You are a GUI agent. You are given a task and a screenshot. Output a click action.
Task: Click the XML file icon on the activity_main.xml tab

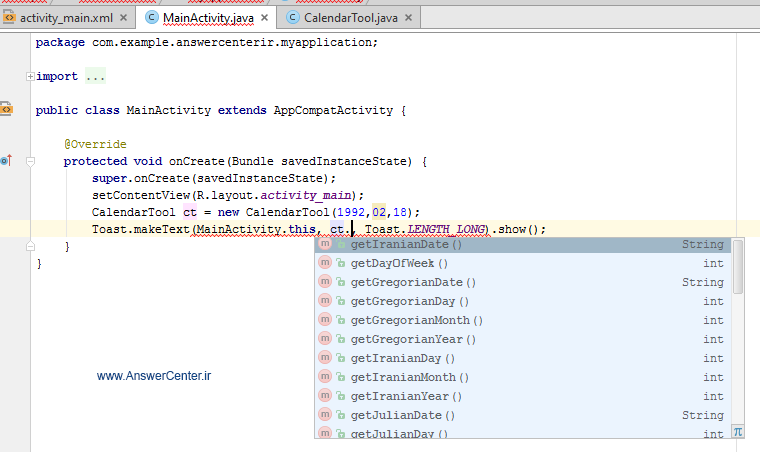click(9, 18)
